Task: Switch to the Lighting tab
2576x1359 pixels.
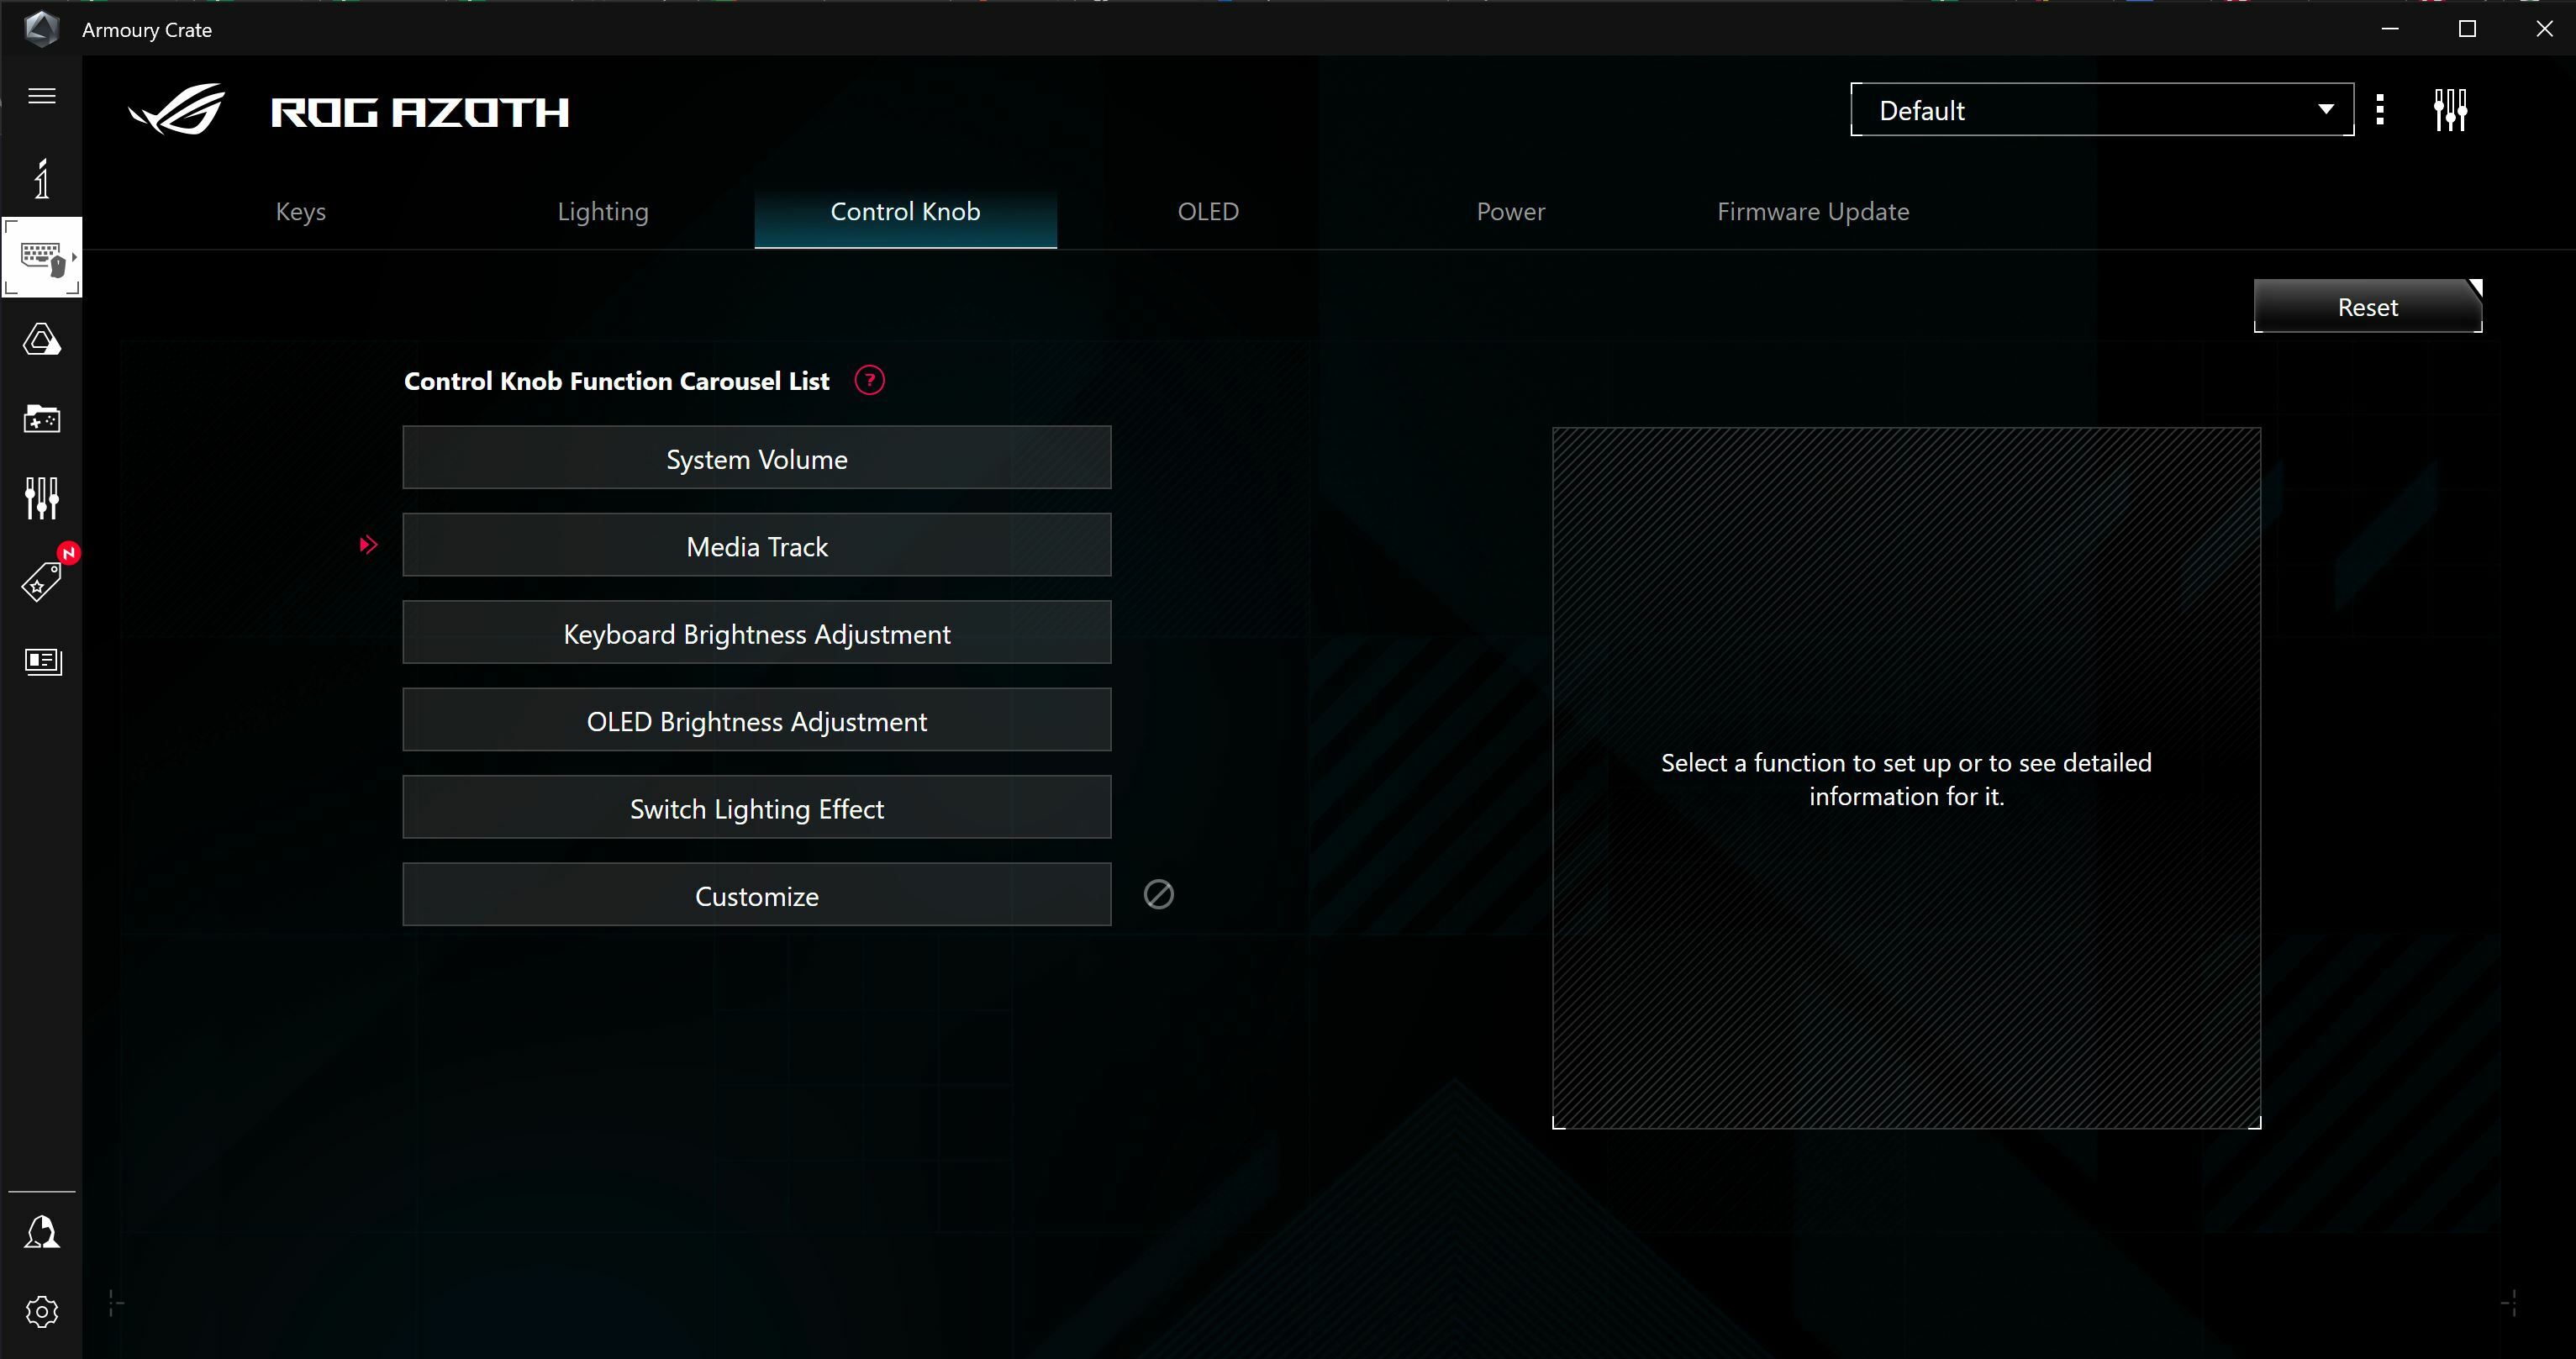Action: coord(602,212)
